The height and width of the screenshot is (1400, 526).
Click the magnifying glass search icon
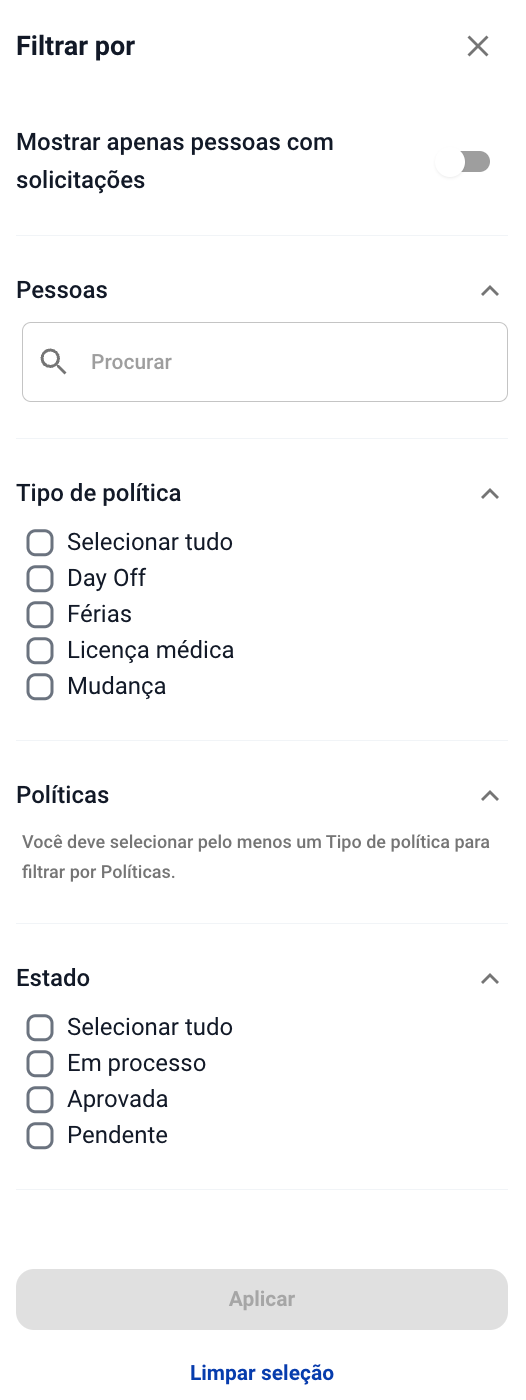(x=53, y=362)
